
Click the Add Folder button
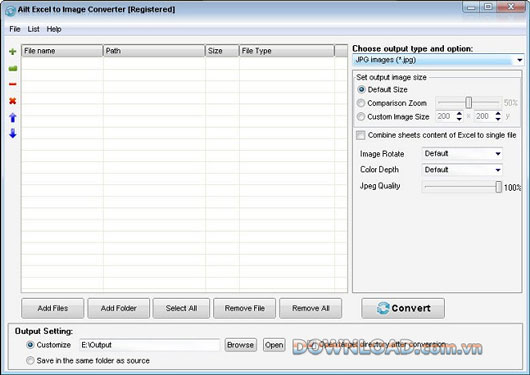(x=119, y=308)
